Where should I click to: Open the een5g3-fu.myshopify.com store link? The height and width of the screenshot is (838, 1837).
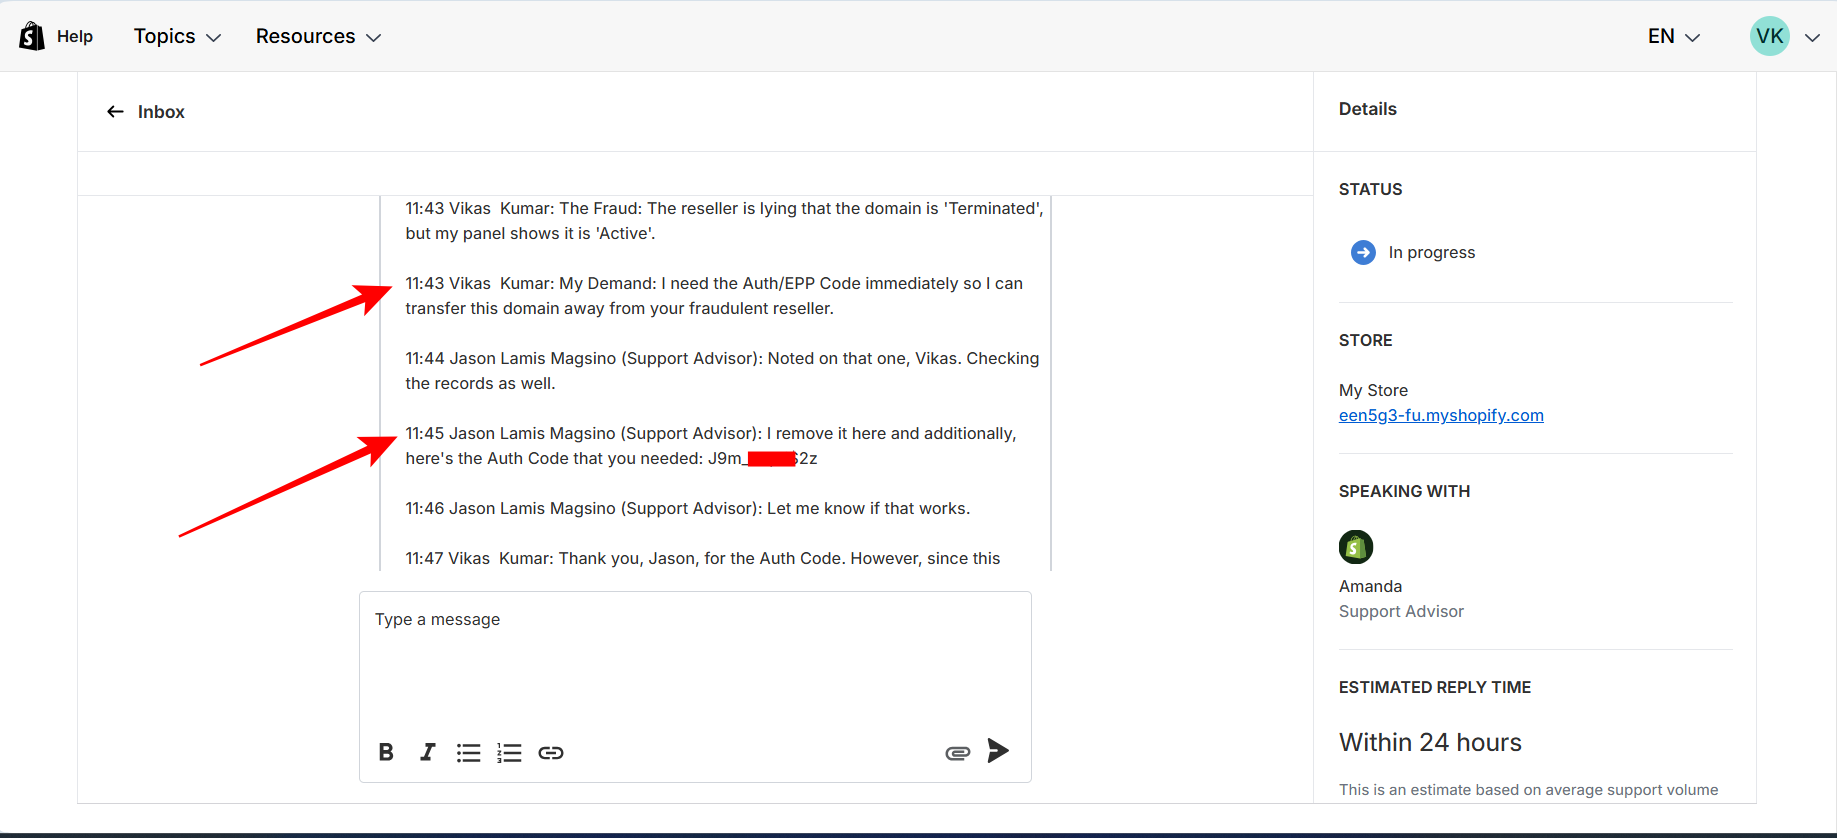pyautogui.click(x=1441, y=415)
